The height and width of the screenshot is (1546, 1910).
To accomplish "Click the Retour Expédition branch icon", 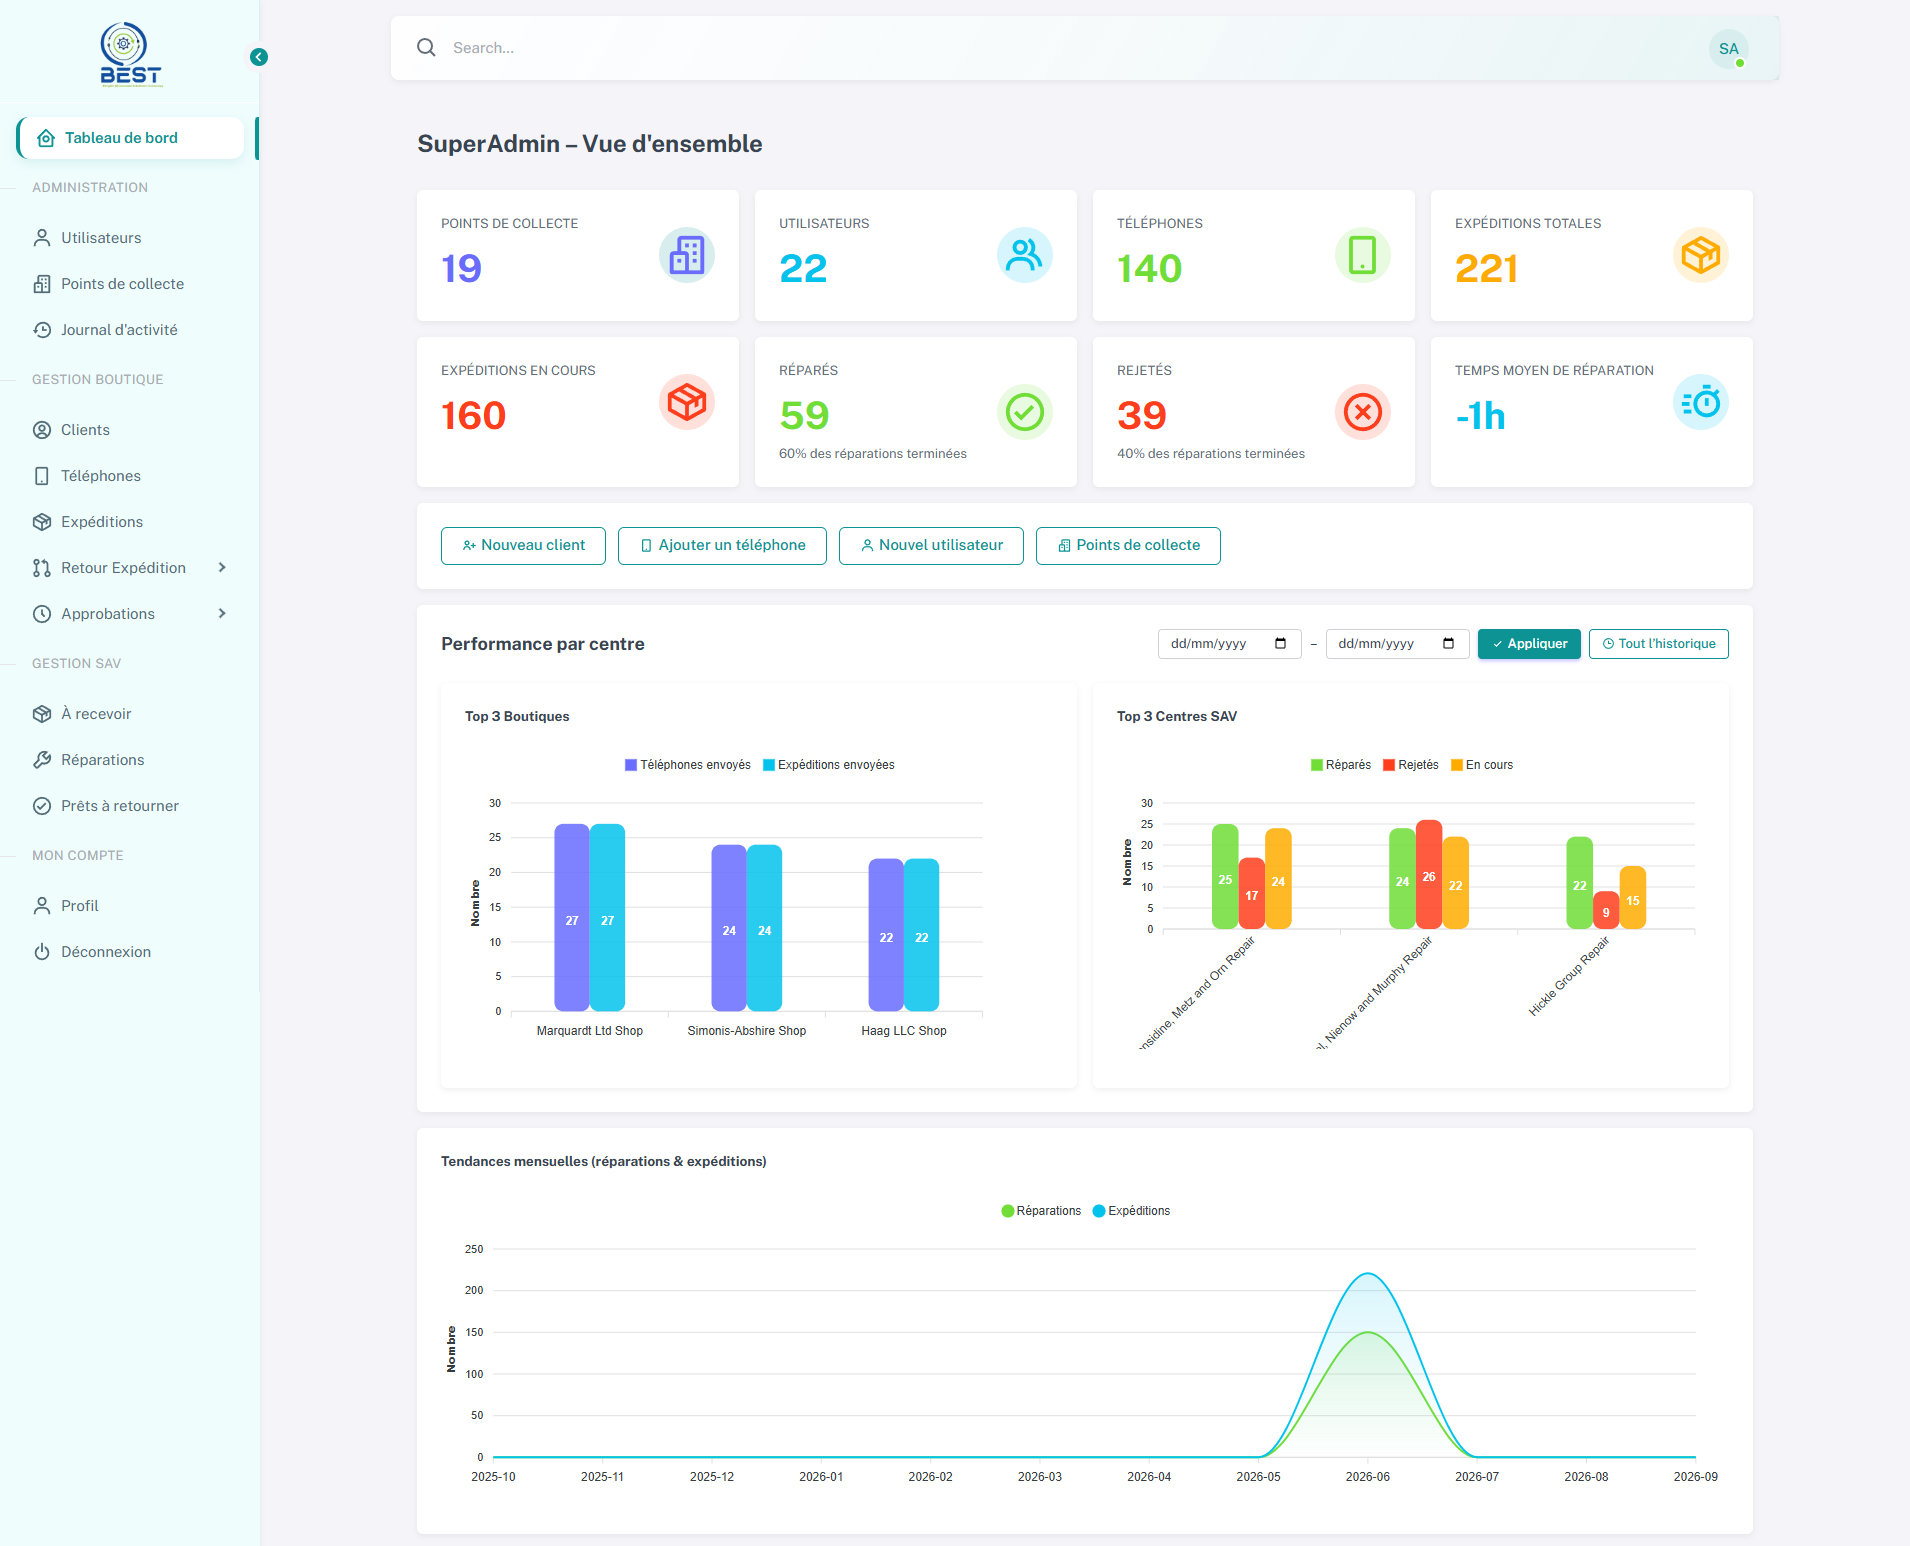I will click(x=42, y=568).
